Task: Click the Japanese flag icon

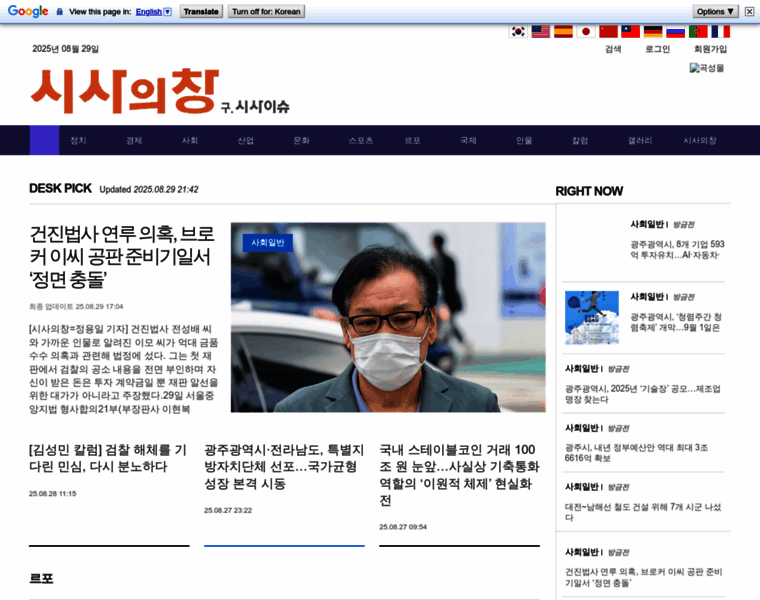Action: pos(586,31)
